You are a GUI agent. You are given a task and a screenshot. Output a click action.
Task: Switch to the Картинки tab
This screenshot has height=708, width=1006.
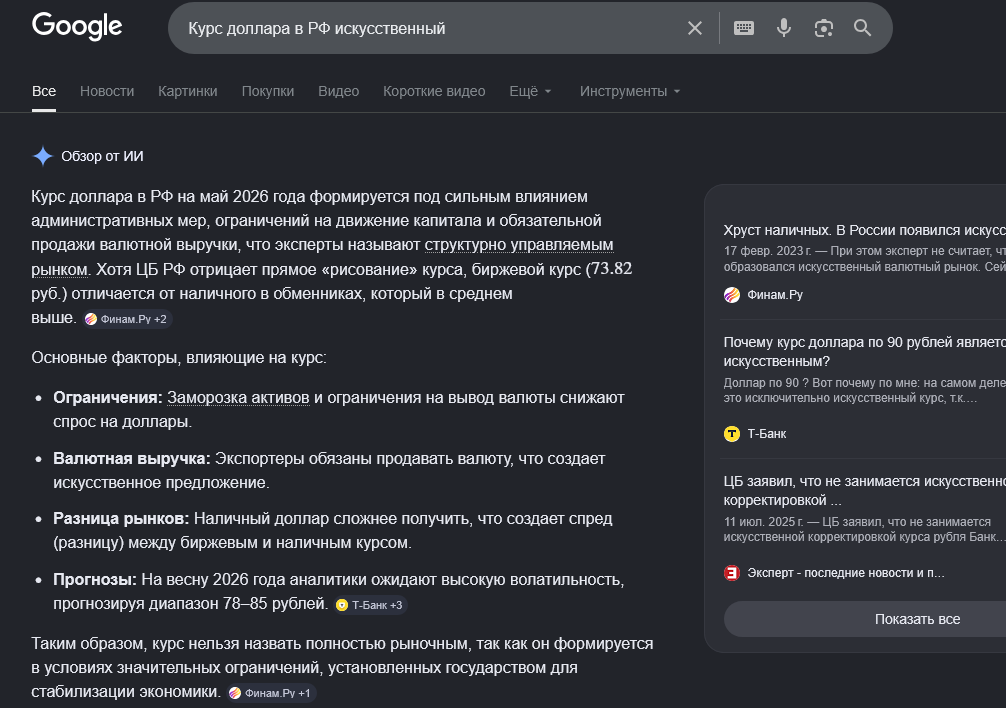click(x=188, y=91)
